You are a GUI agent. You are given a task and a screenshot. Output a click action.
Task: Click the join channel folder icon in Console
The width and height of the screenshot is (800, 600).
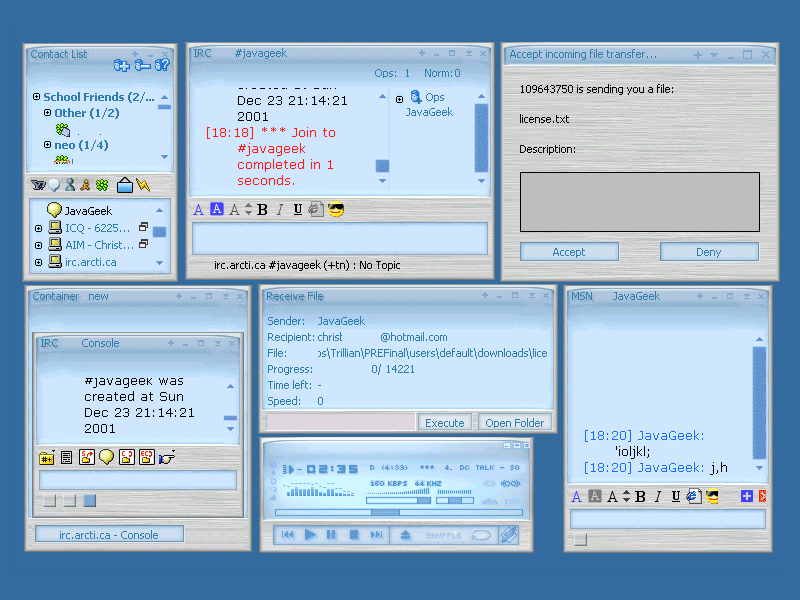47,458
